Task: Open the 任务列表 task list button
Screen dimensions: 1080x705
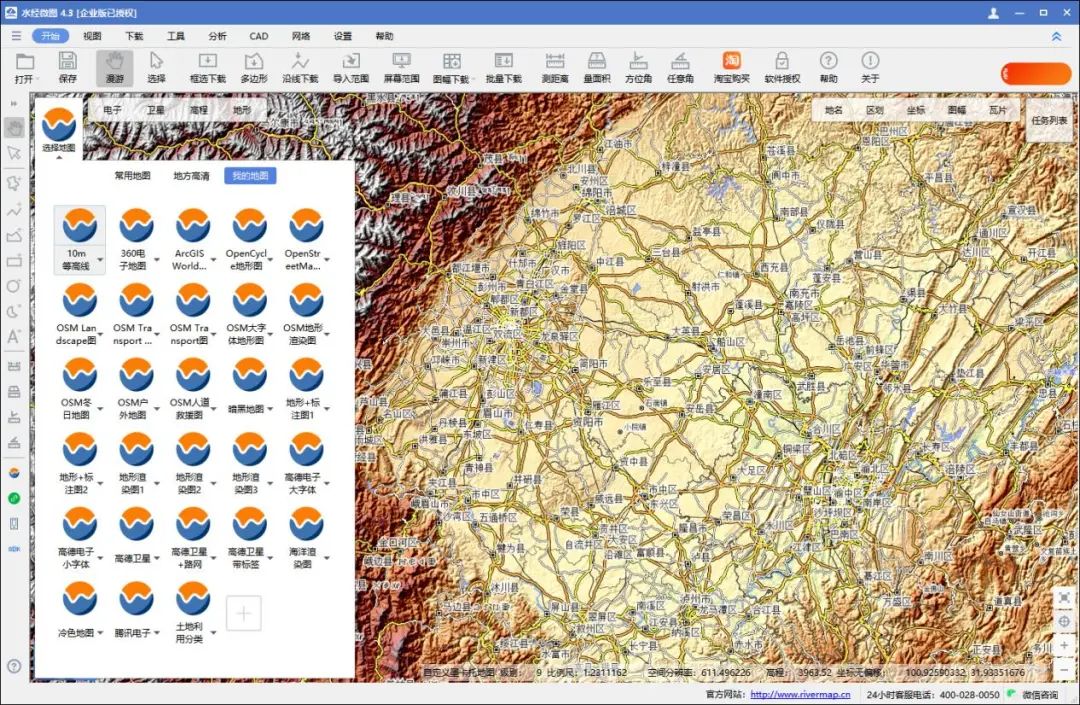Action: click(x=1050, y=119)
